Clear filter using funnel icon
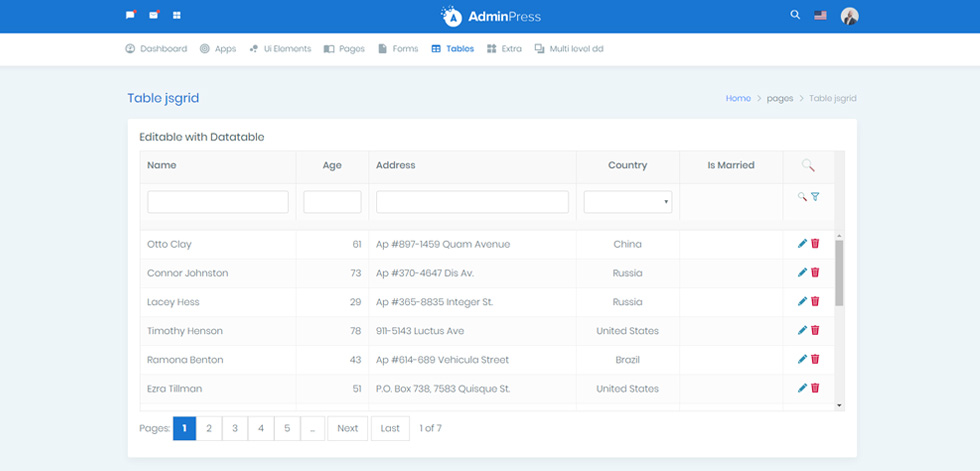The image size is (980, 471). [x=815, y=197]
